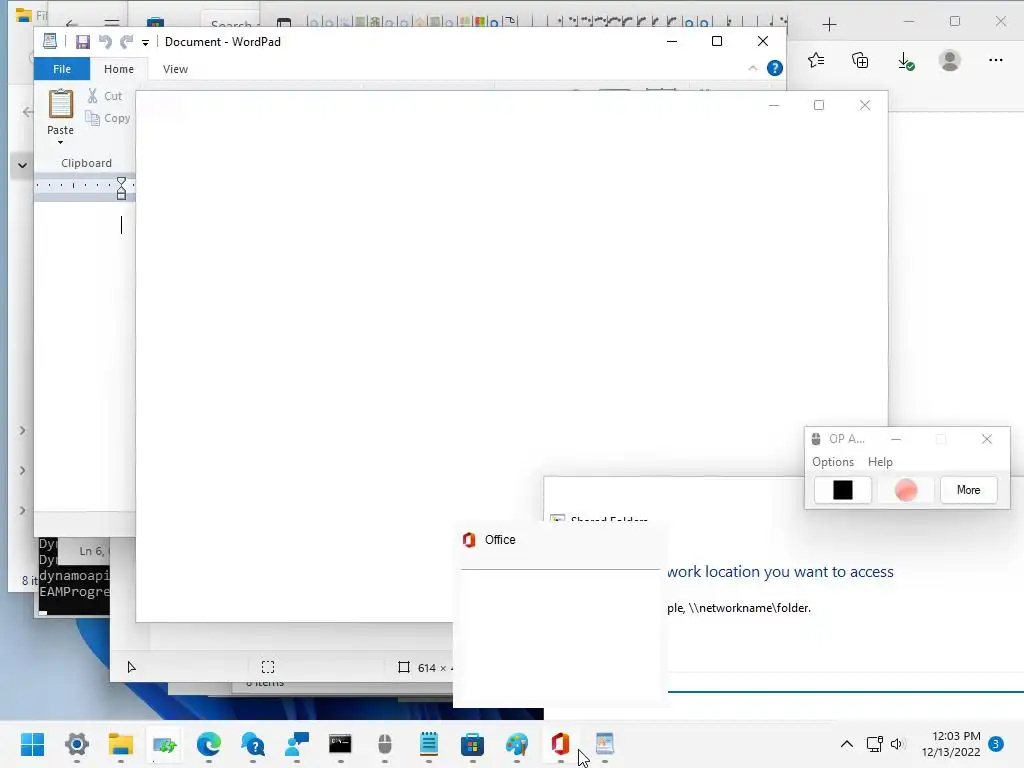Open the auto clicker mouse icon on taskbar
This screenshot has width=1024, height=768.
click(385, 744)
